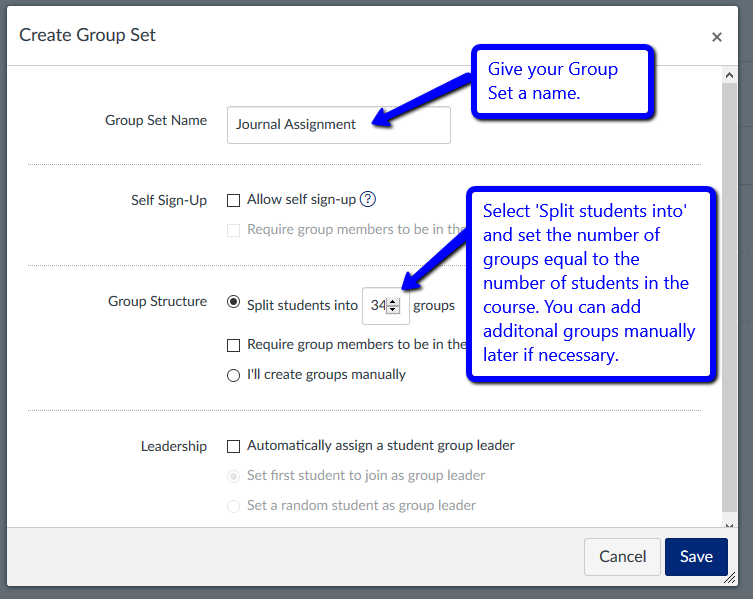Click the Group Set Name text field

338,125
